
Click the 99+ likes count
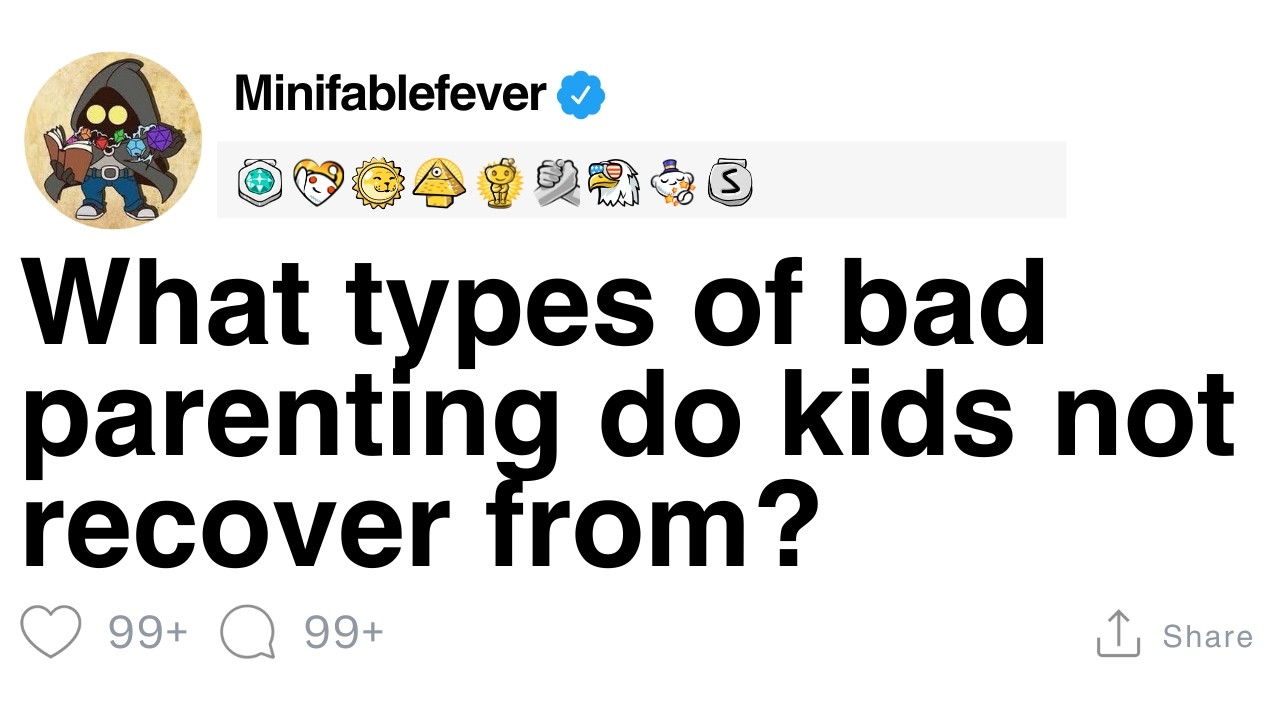pos(148,633)
